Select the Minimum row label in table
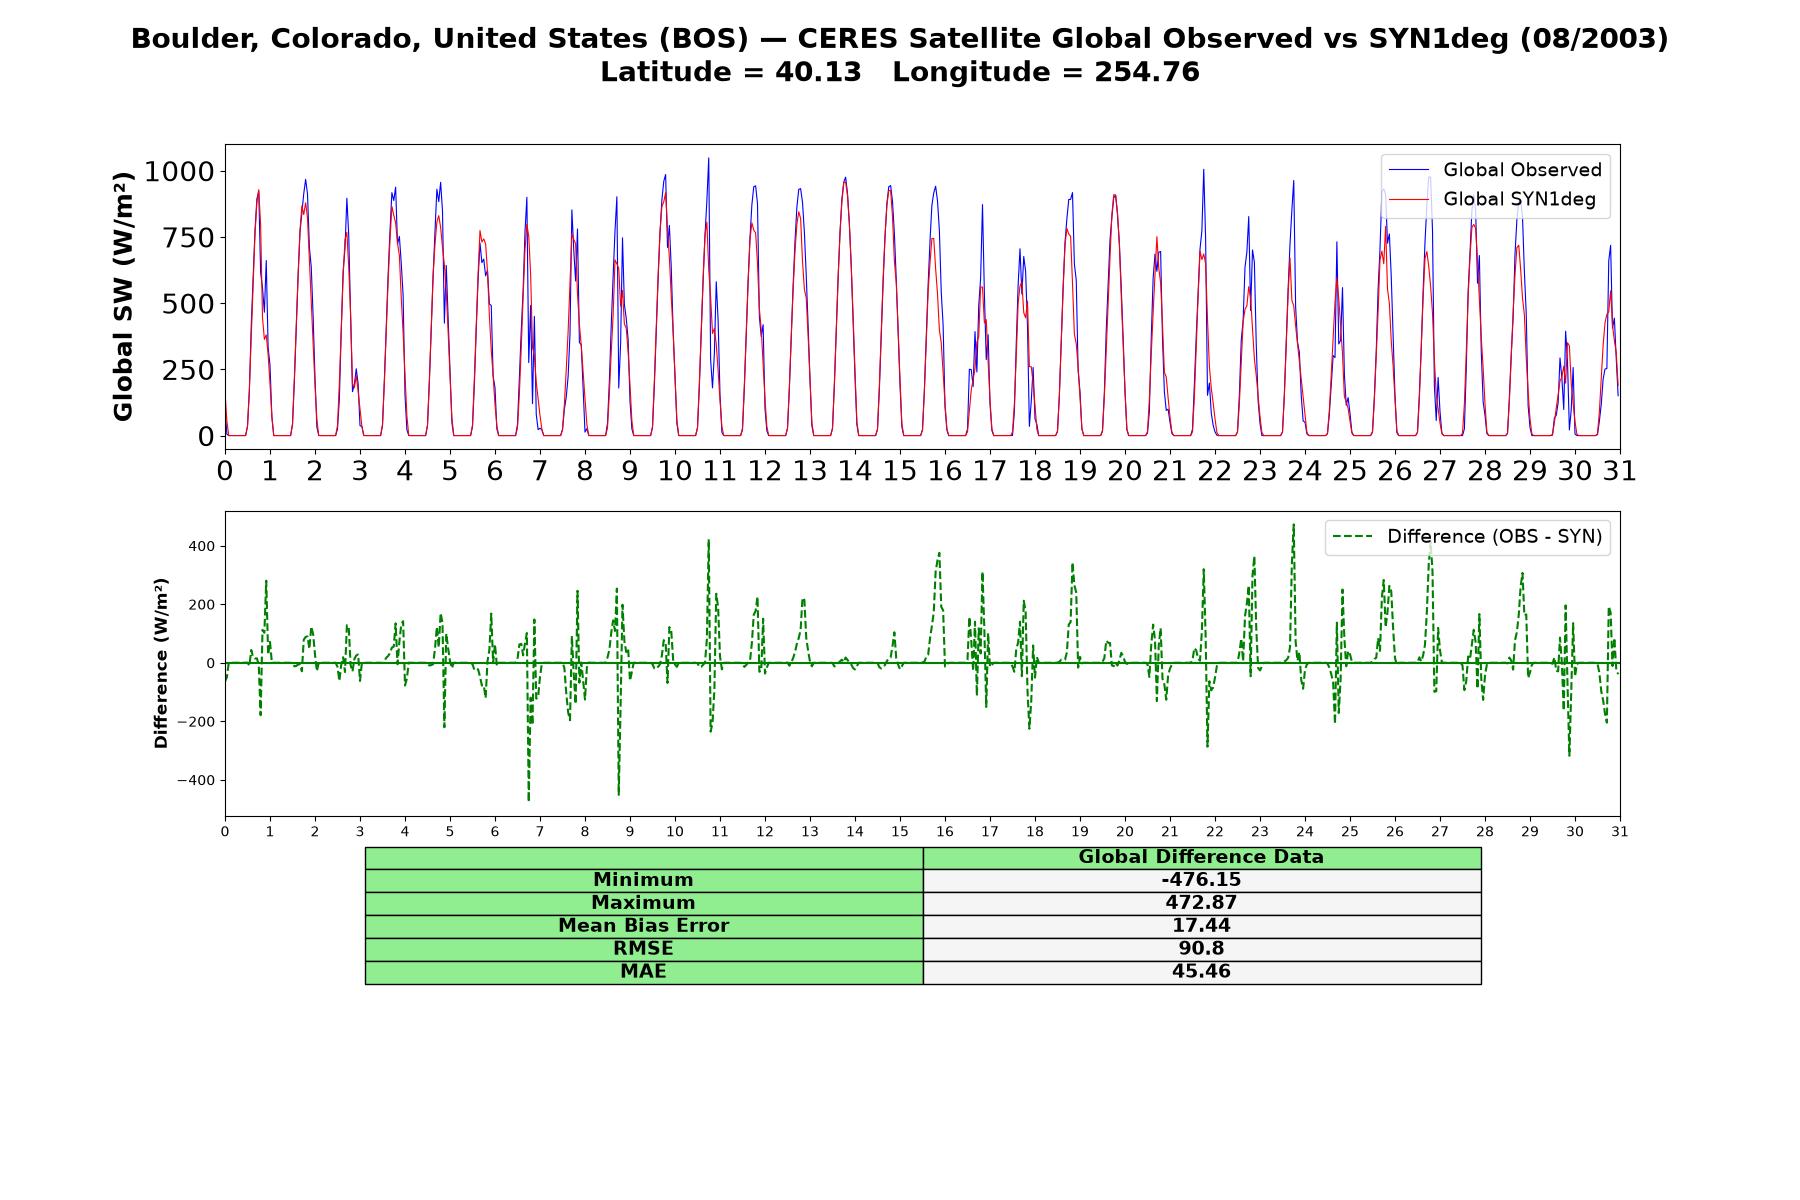This screenshot has width=1800, height=1200. tap(643, 880)
